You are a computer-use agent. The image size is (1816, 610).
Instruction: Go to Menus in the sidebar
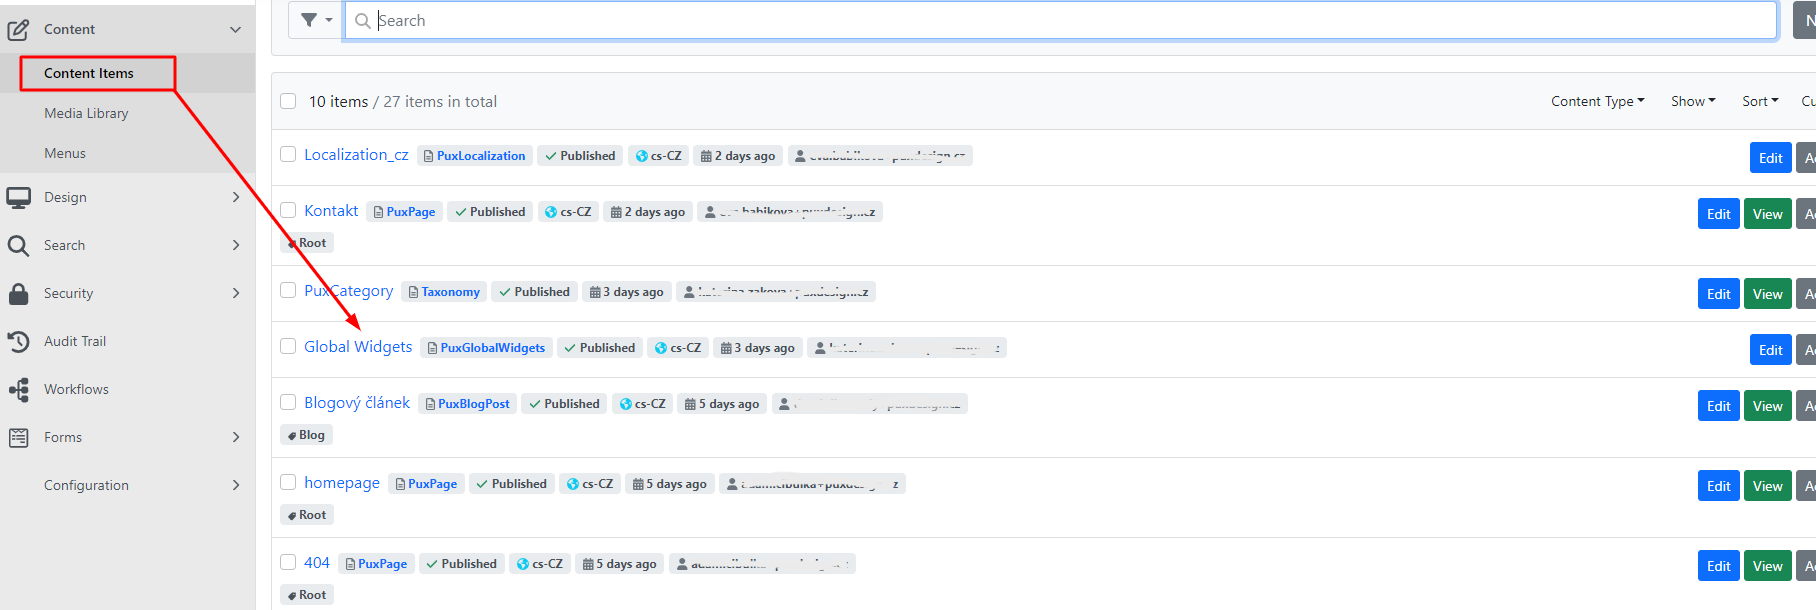pyautogui.click(x=65, y=153)
